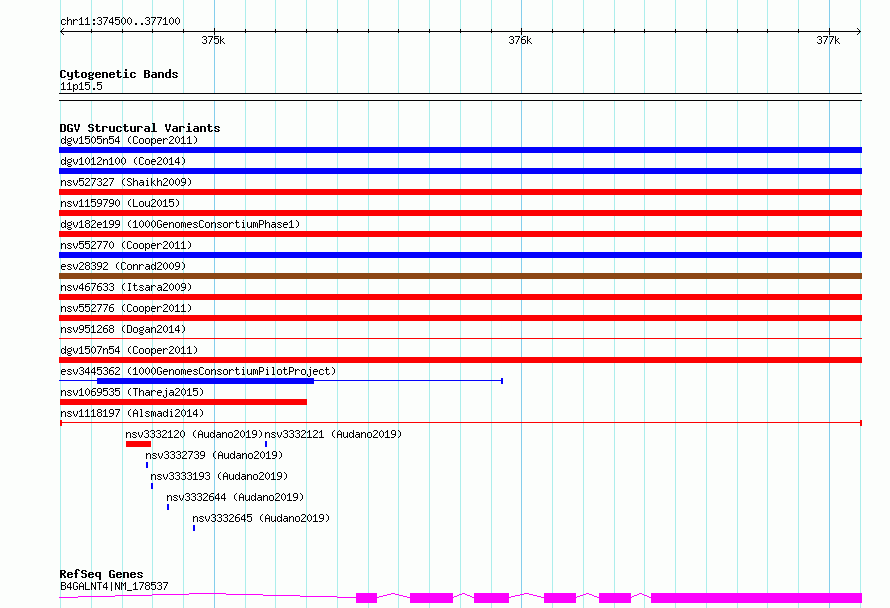The width and height of the screenshot is (890, 608).
Task: Select nsv1159790 (Lou2015) label
Action: click(x=120, y=203)
